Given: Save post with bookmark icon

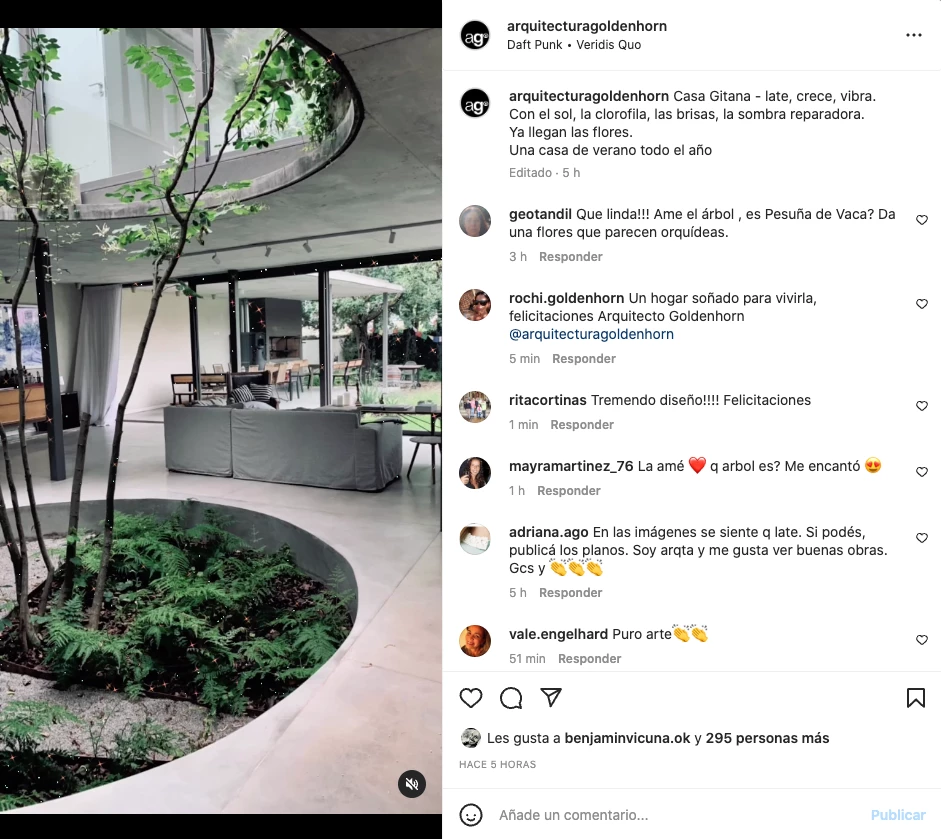Looking at the screenshot, I should tap(915, 698).
